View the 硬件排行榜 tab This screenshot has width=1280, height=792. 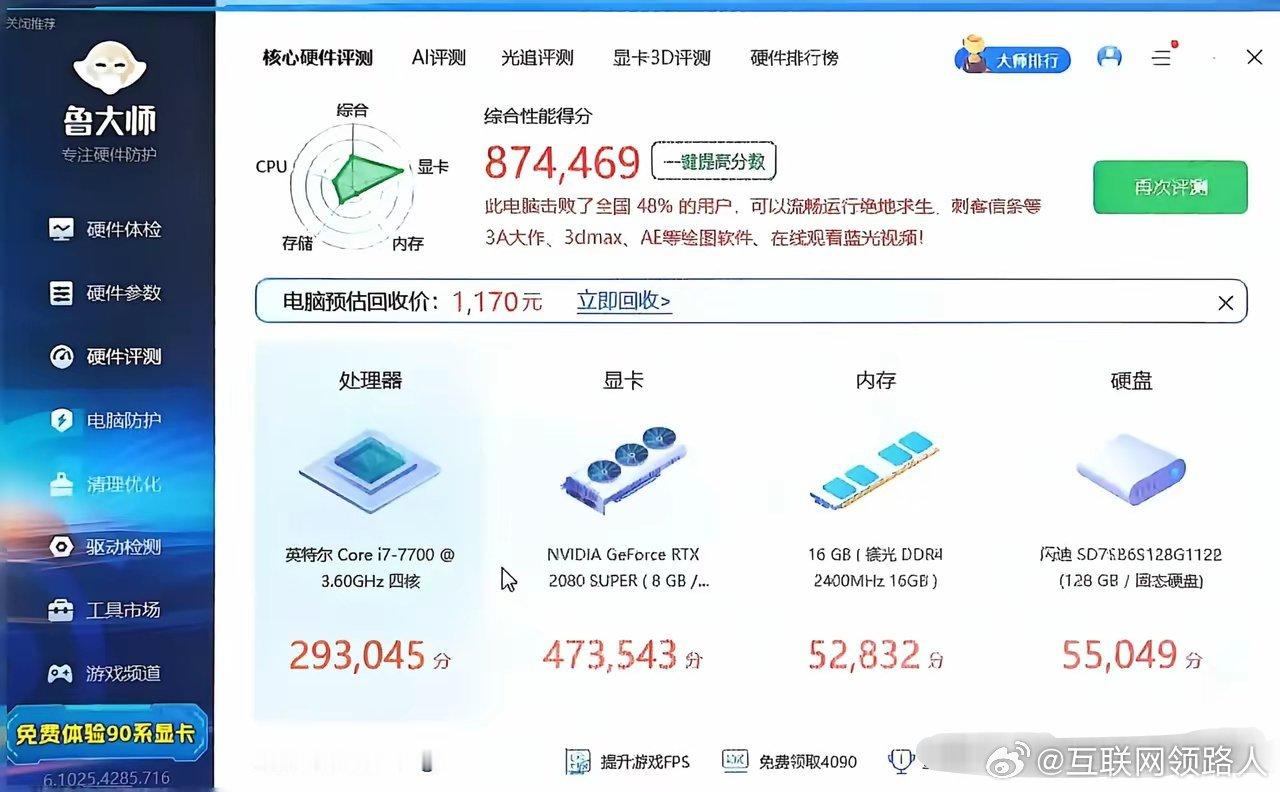coord(794,58)
